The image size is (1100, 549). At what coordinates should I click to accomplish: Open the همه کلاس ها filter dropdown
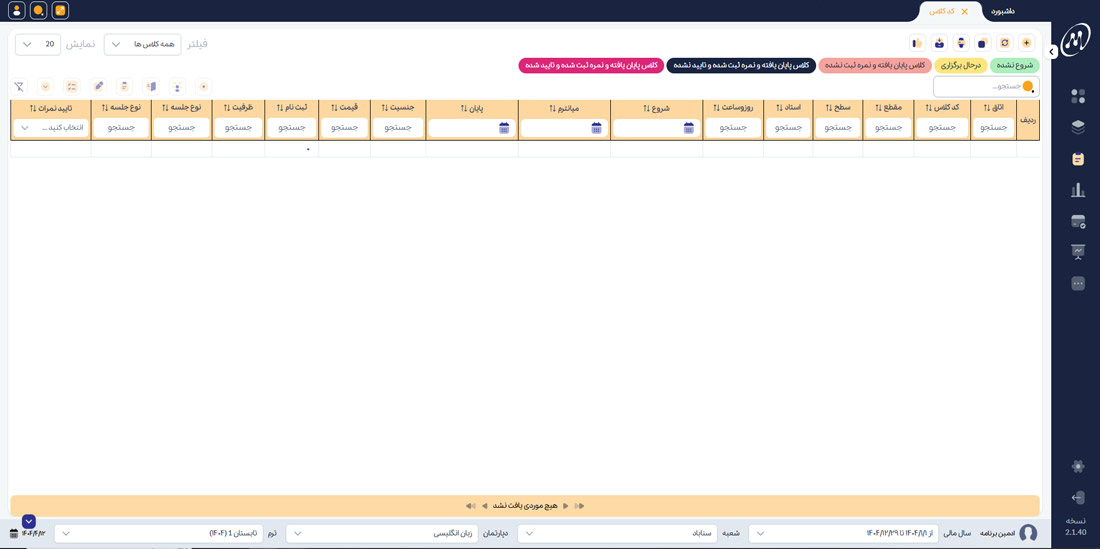pos(143,44)
